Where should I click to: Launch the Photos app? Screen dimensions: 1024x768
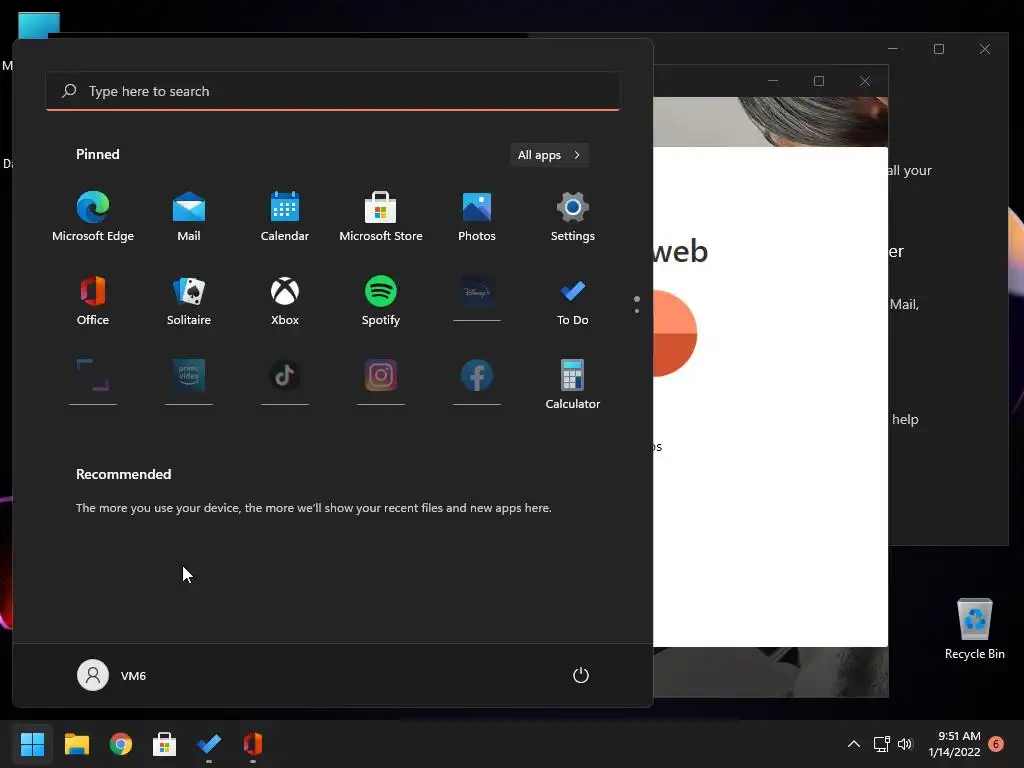pyautogui.click(x=477, y=217)
